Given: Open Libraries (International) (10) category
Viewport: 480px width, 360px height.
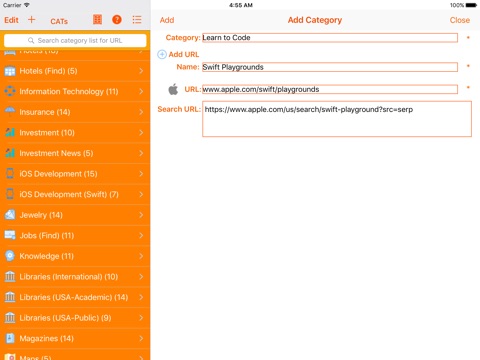Looking at the screenshot, I should (75, 277).
